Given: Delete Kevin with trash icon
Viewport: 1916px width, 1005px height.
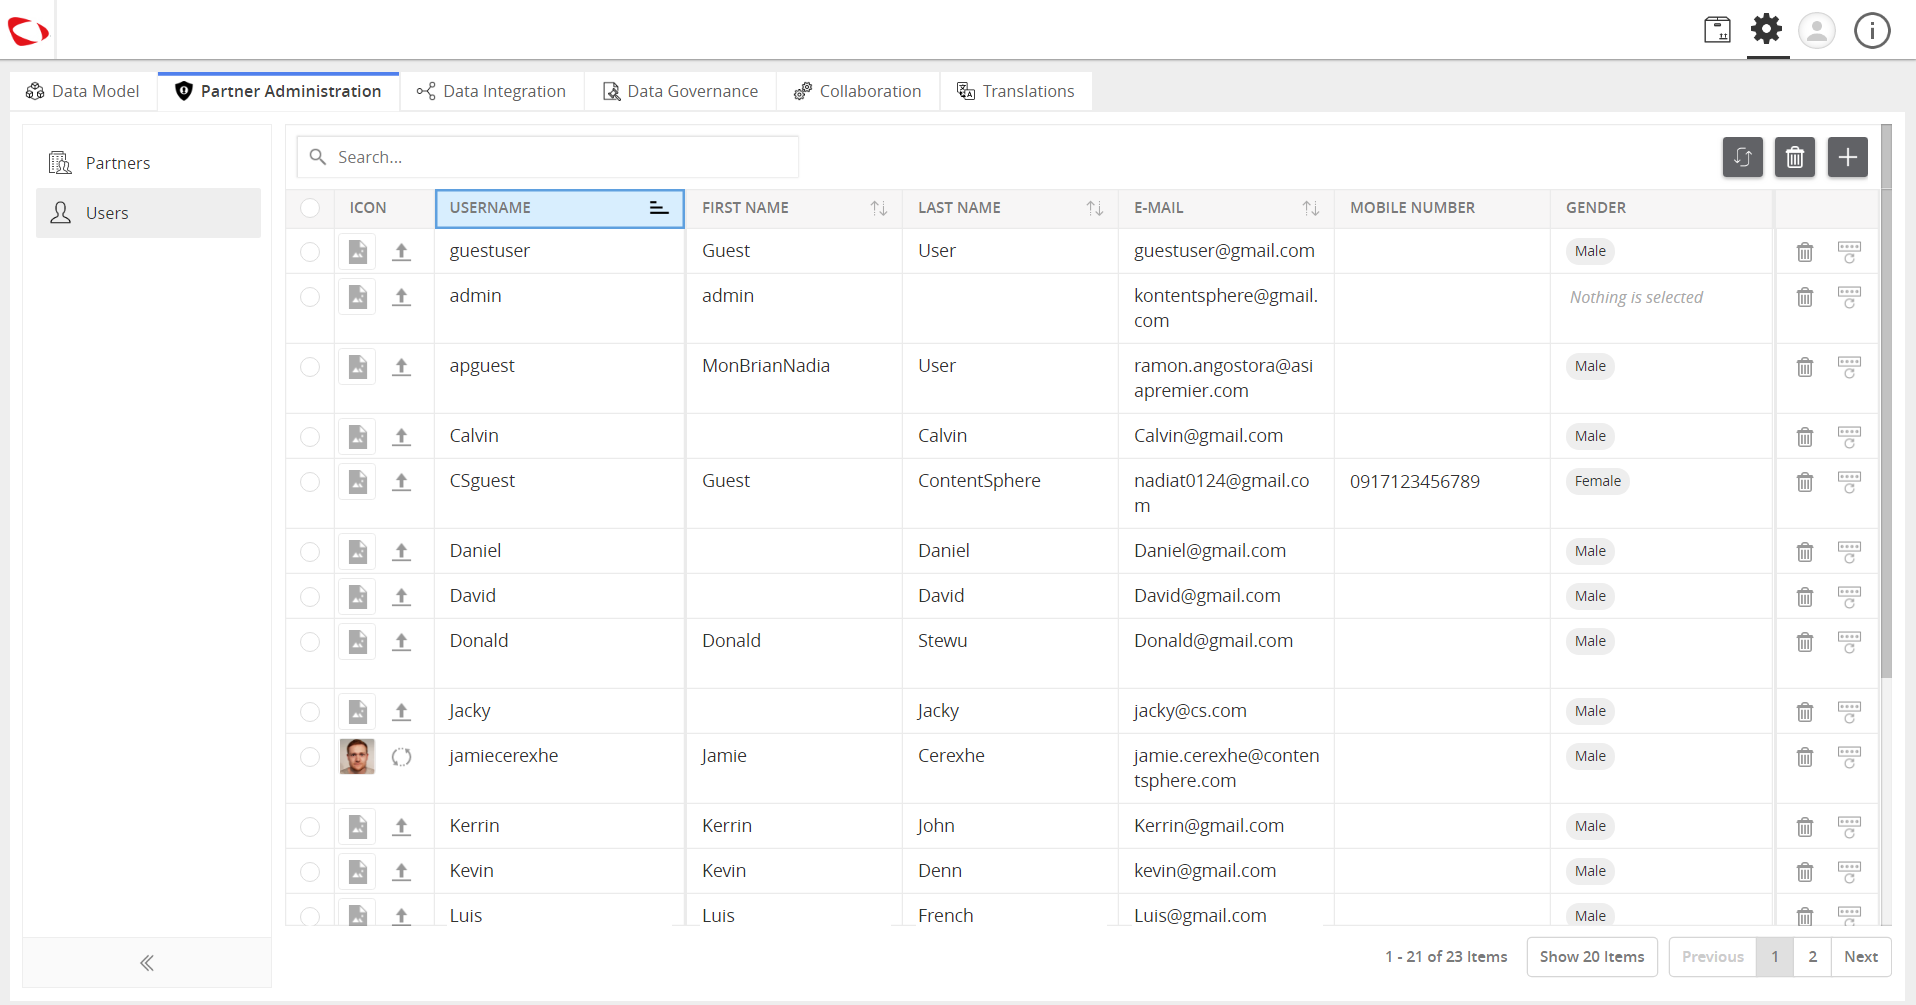Looking at the screenshot, I should (1805, 872).
